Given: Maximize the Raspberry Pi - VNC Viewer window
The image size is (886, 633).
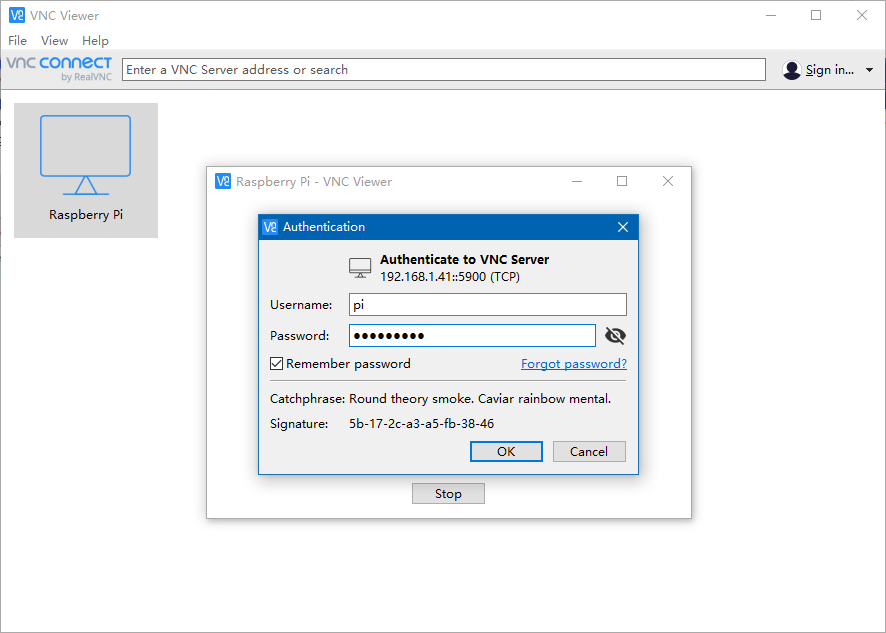Looking at the screenshot, I should point(622,181).
